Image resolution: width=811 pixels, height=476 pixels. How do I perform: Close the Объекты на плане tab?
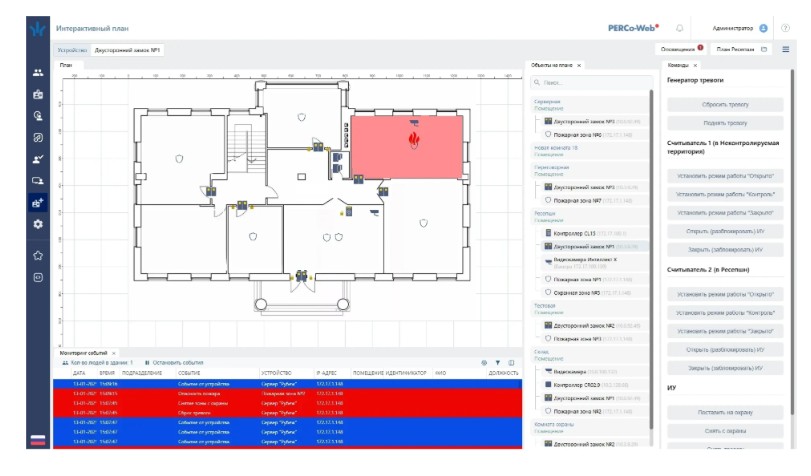[578, 65]
